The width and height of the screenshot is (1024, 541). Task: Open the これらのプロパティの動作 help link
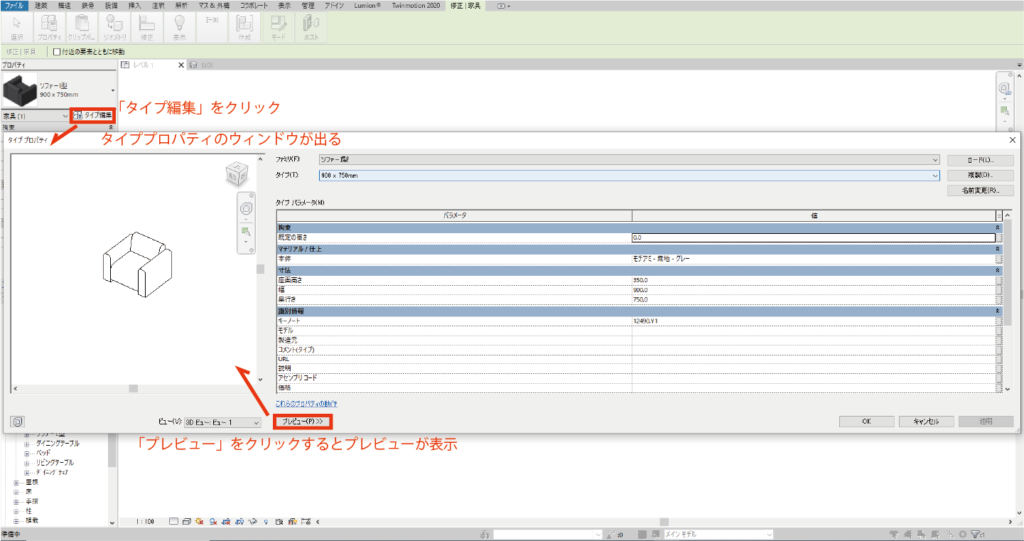tap(306, 404)
